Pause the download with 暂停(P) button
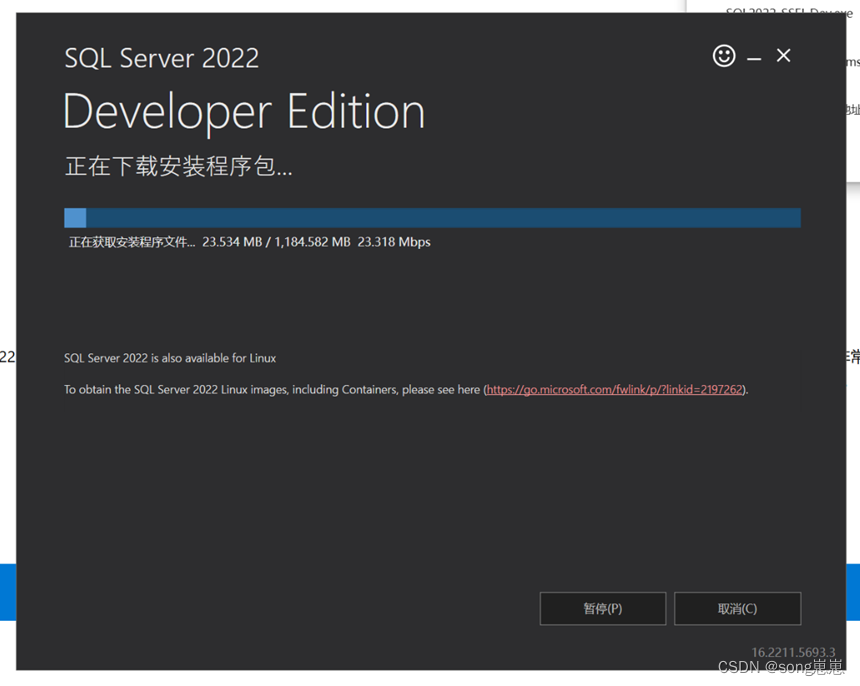This screenshot has width=860, height=686. tap(603, 609)
